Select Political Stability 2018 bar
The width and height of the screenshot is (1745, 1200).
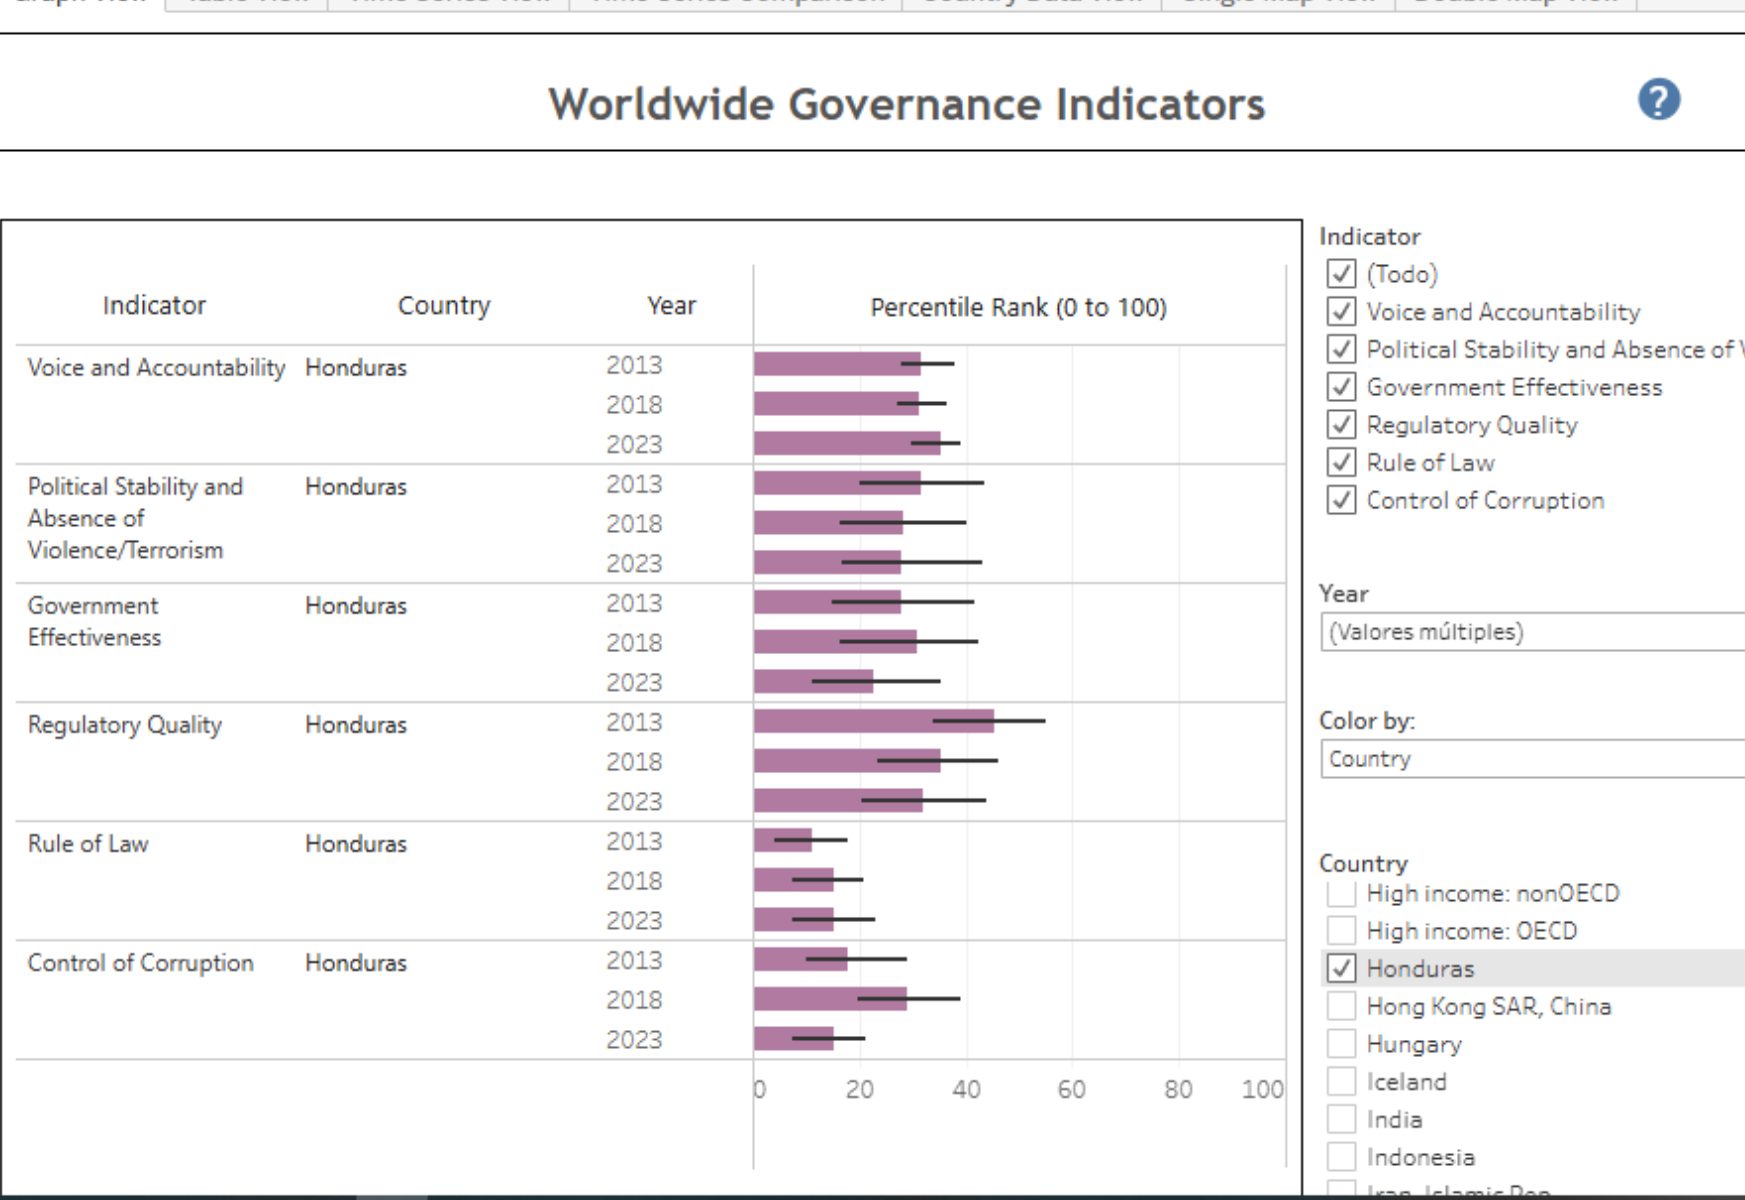tap(828, 523)
